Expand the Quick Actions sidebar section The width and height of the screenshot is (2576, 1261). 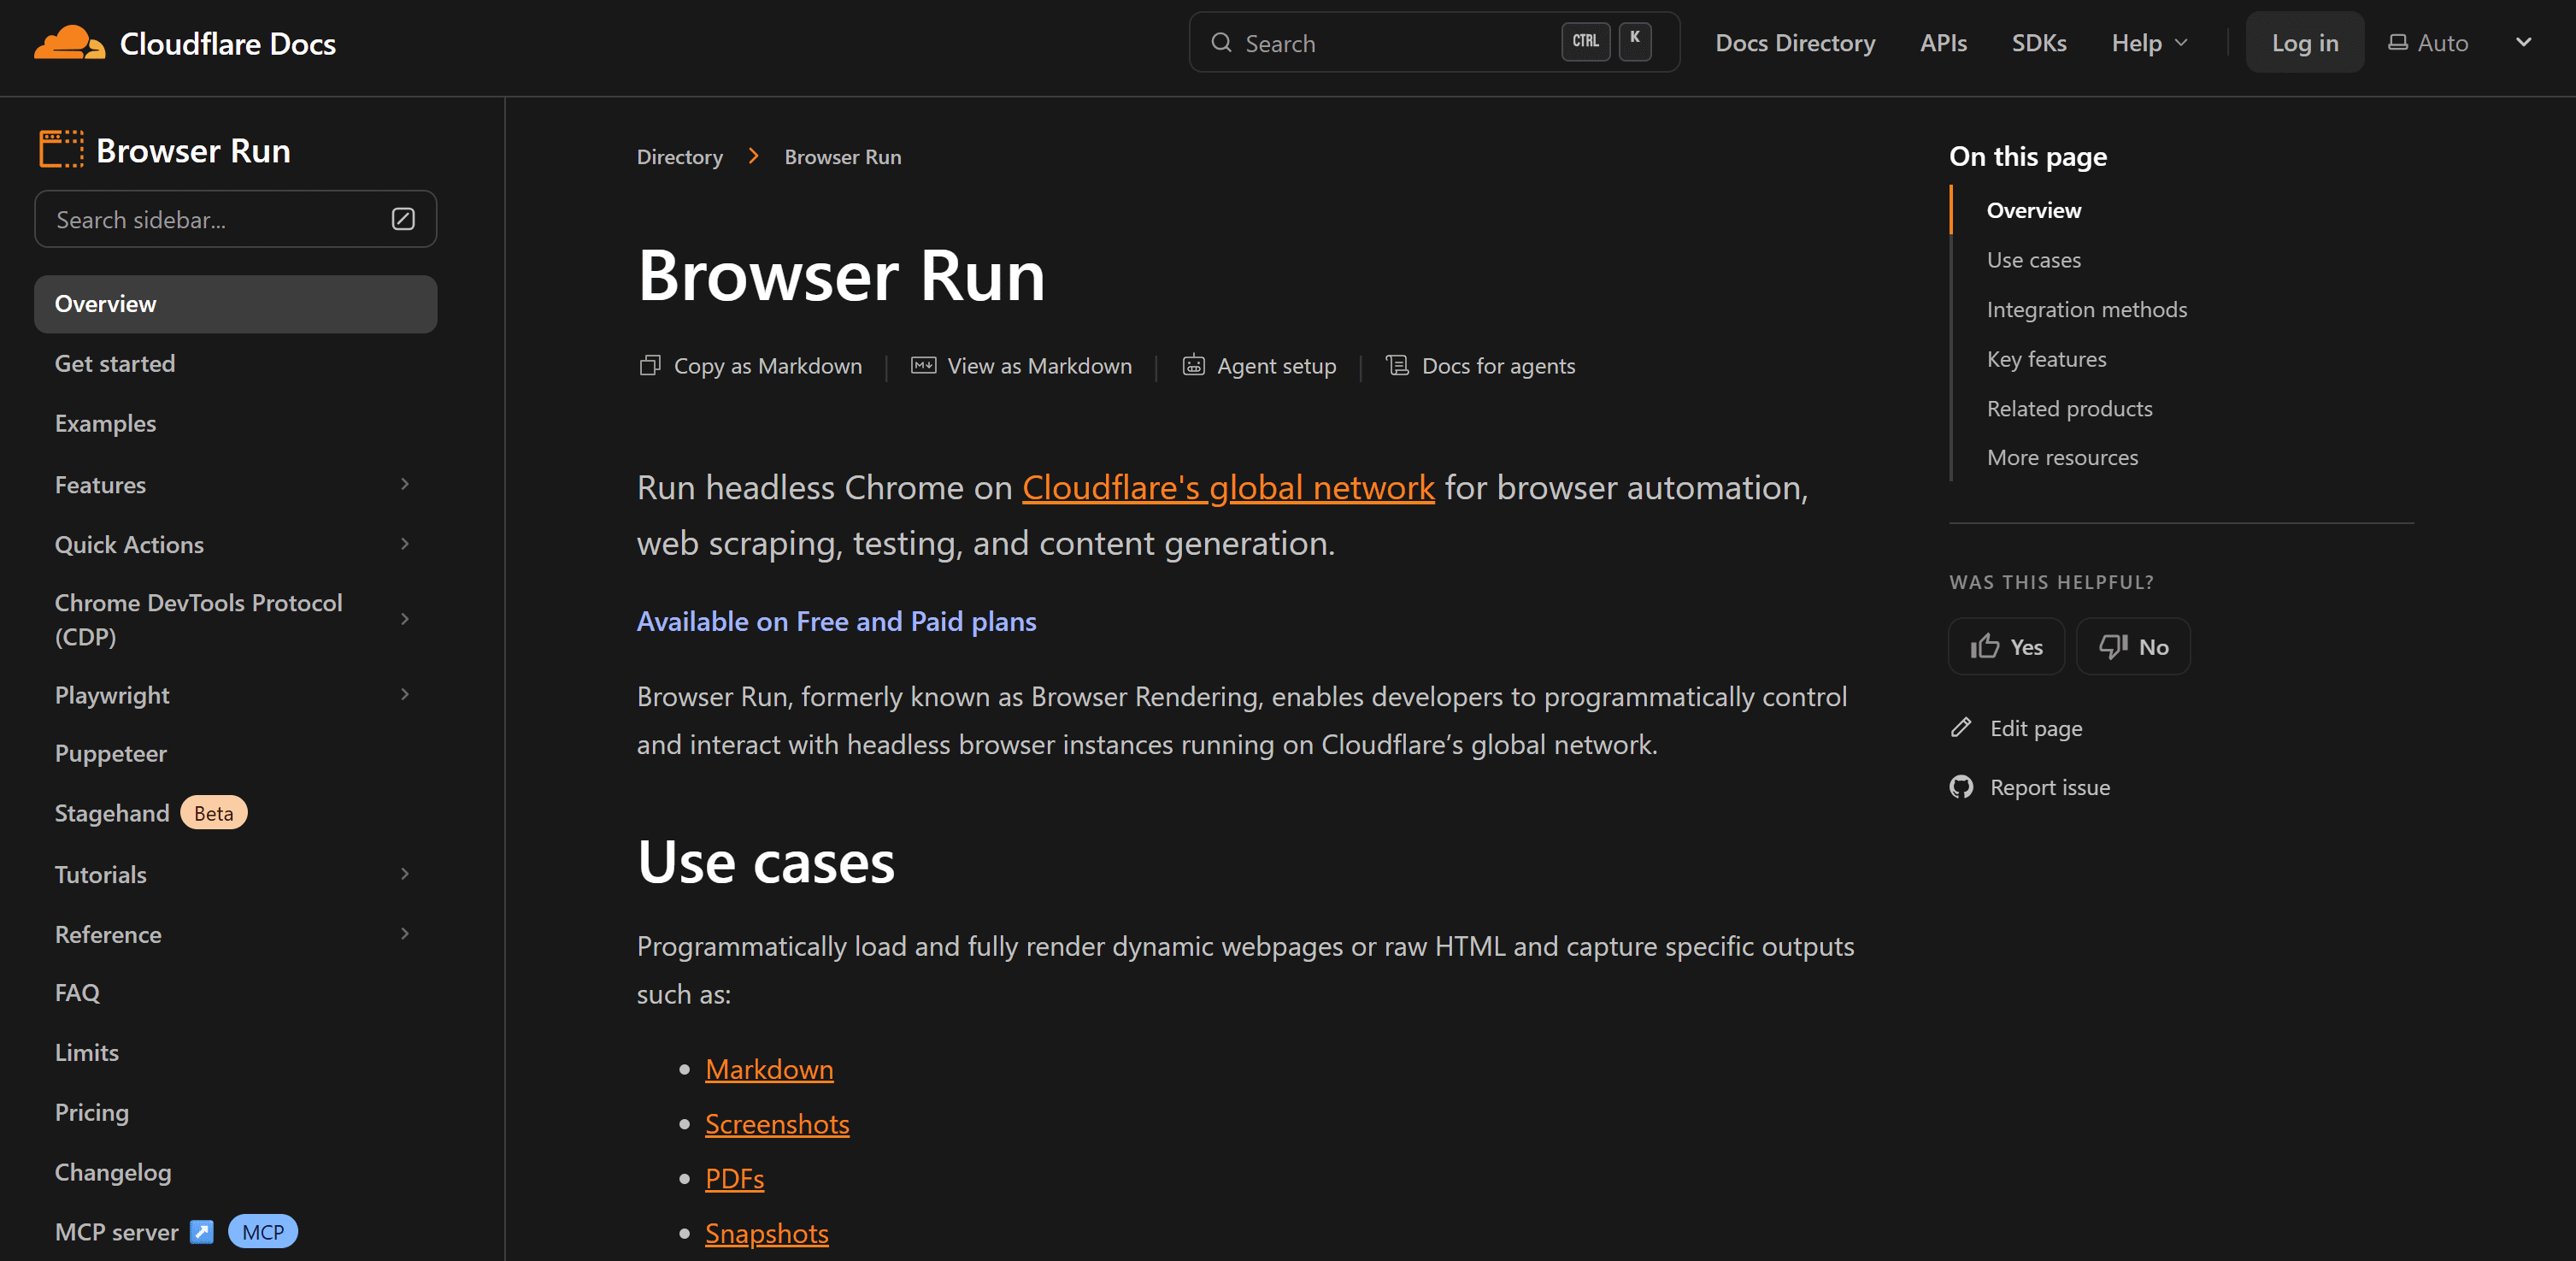click(404, 544)
